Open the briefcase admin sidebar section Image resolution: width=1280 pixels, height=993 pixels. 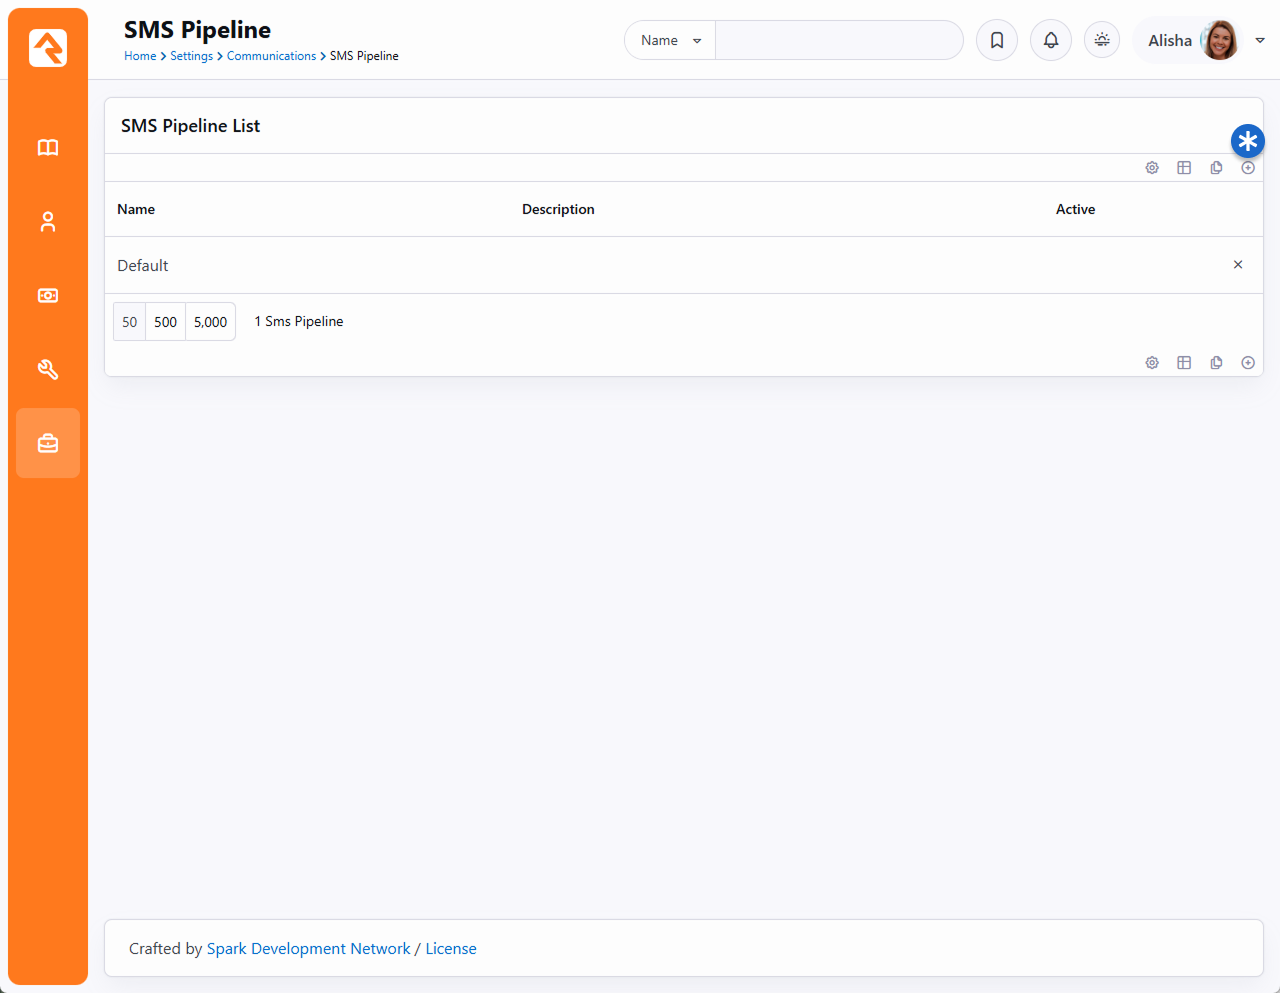(x=48, y=443)
